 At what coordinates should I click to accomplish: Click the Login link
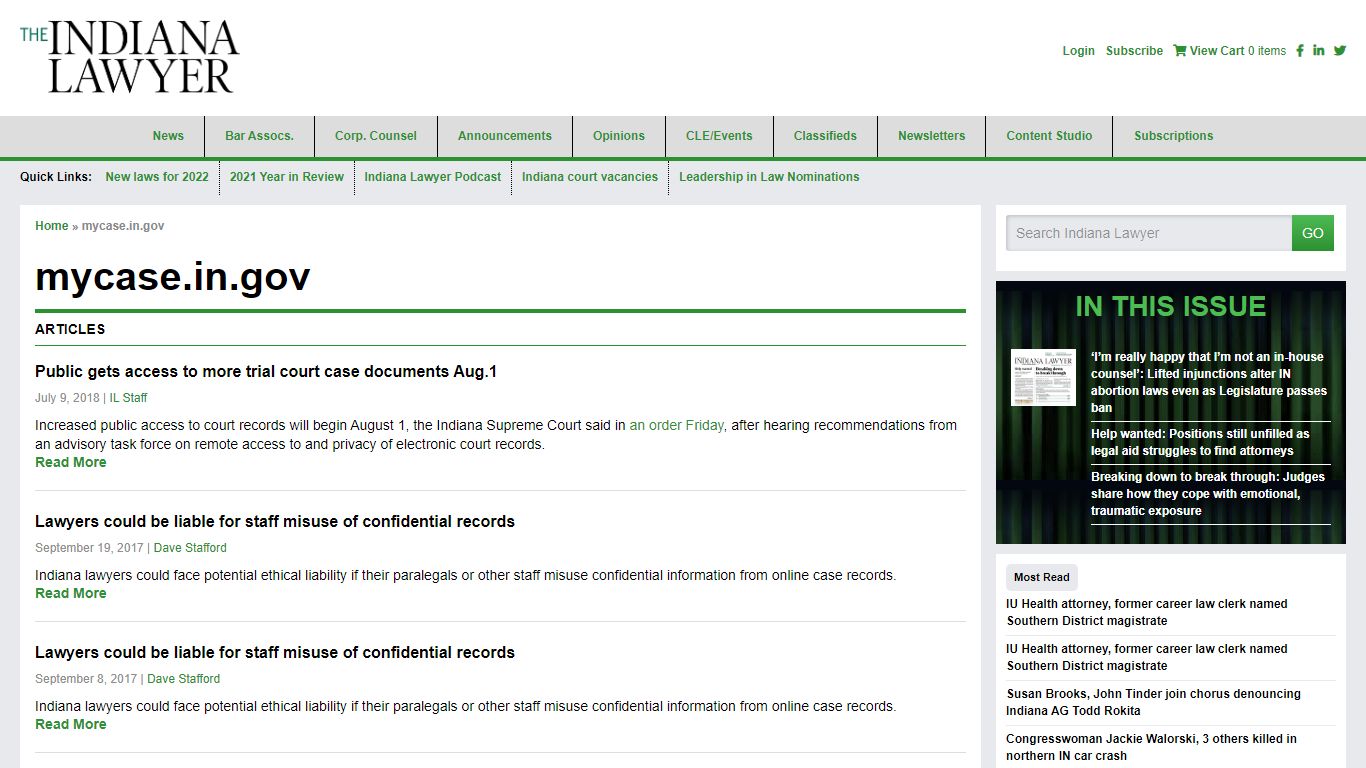(1078, 51)
